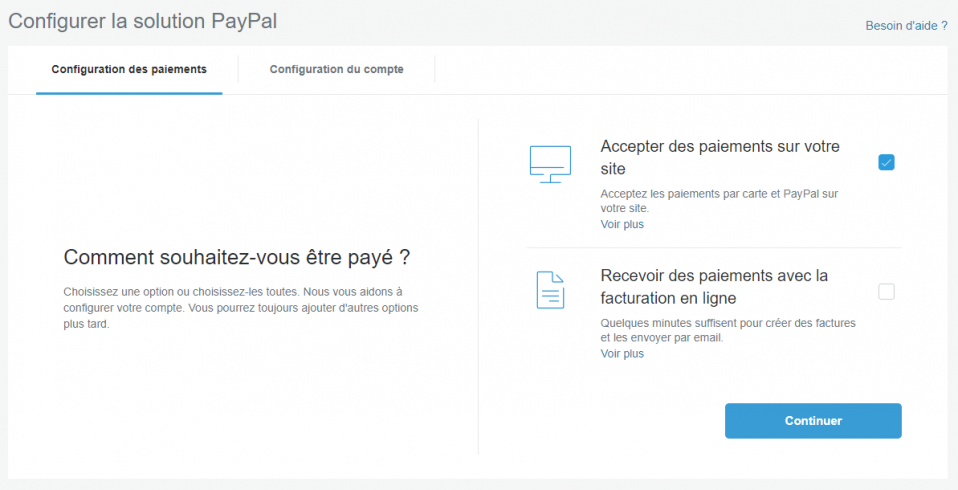Image resolution: width=958 pixels, height=490 pixels.
Task: Open the Besoin d'aide ? link
Action: [907, 26]
